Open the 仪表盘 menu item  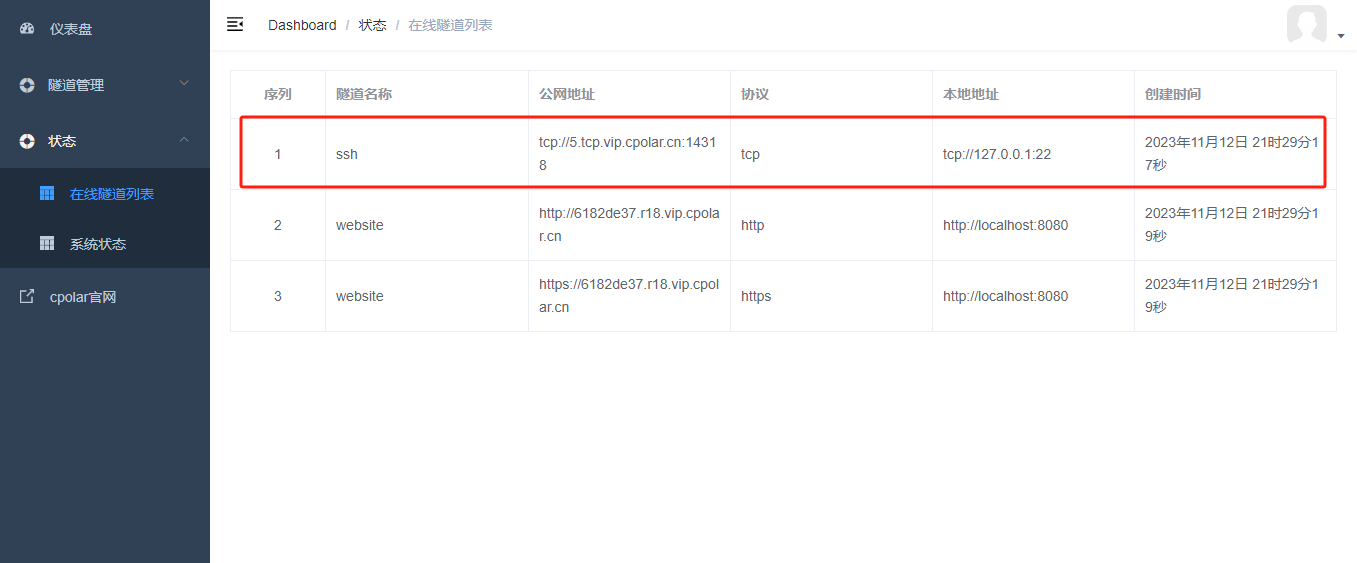[x=105, y=29]
